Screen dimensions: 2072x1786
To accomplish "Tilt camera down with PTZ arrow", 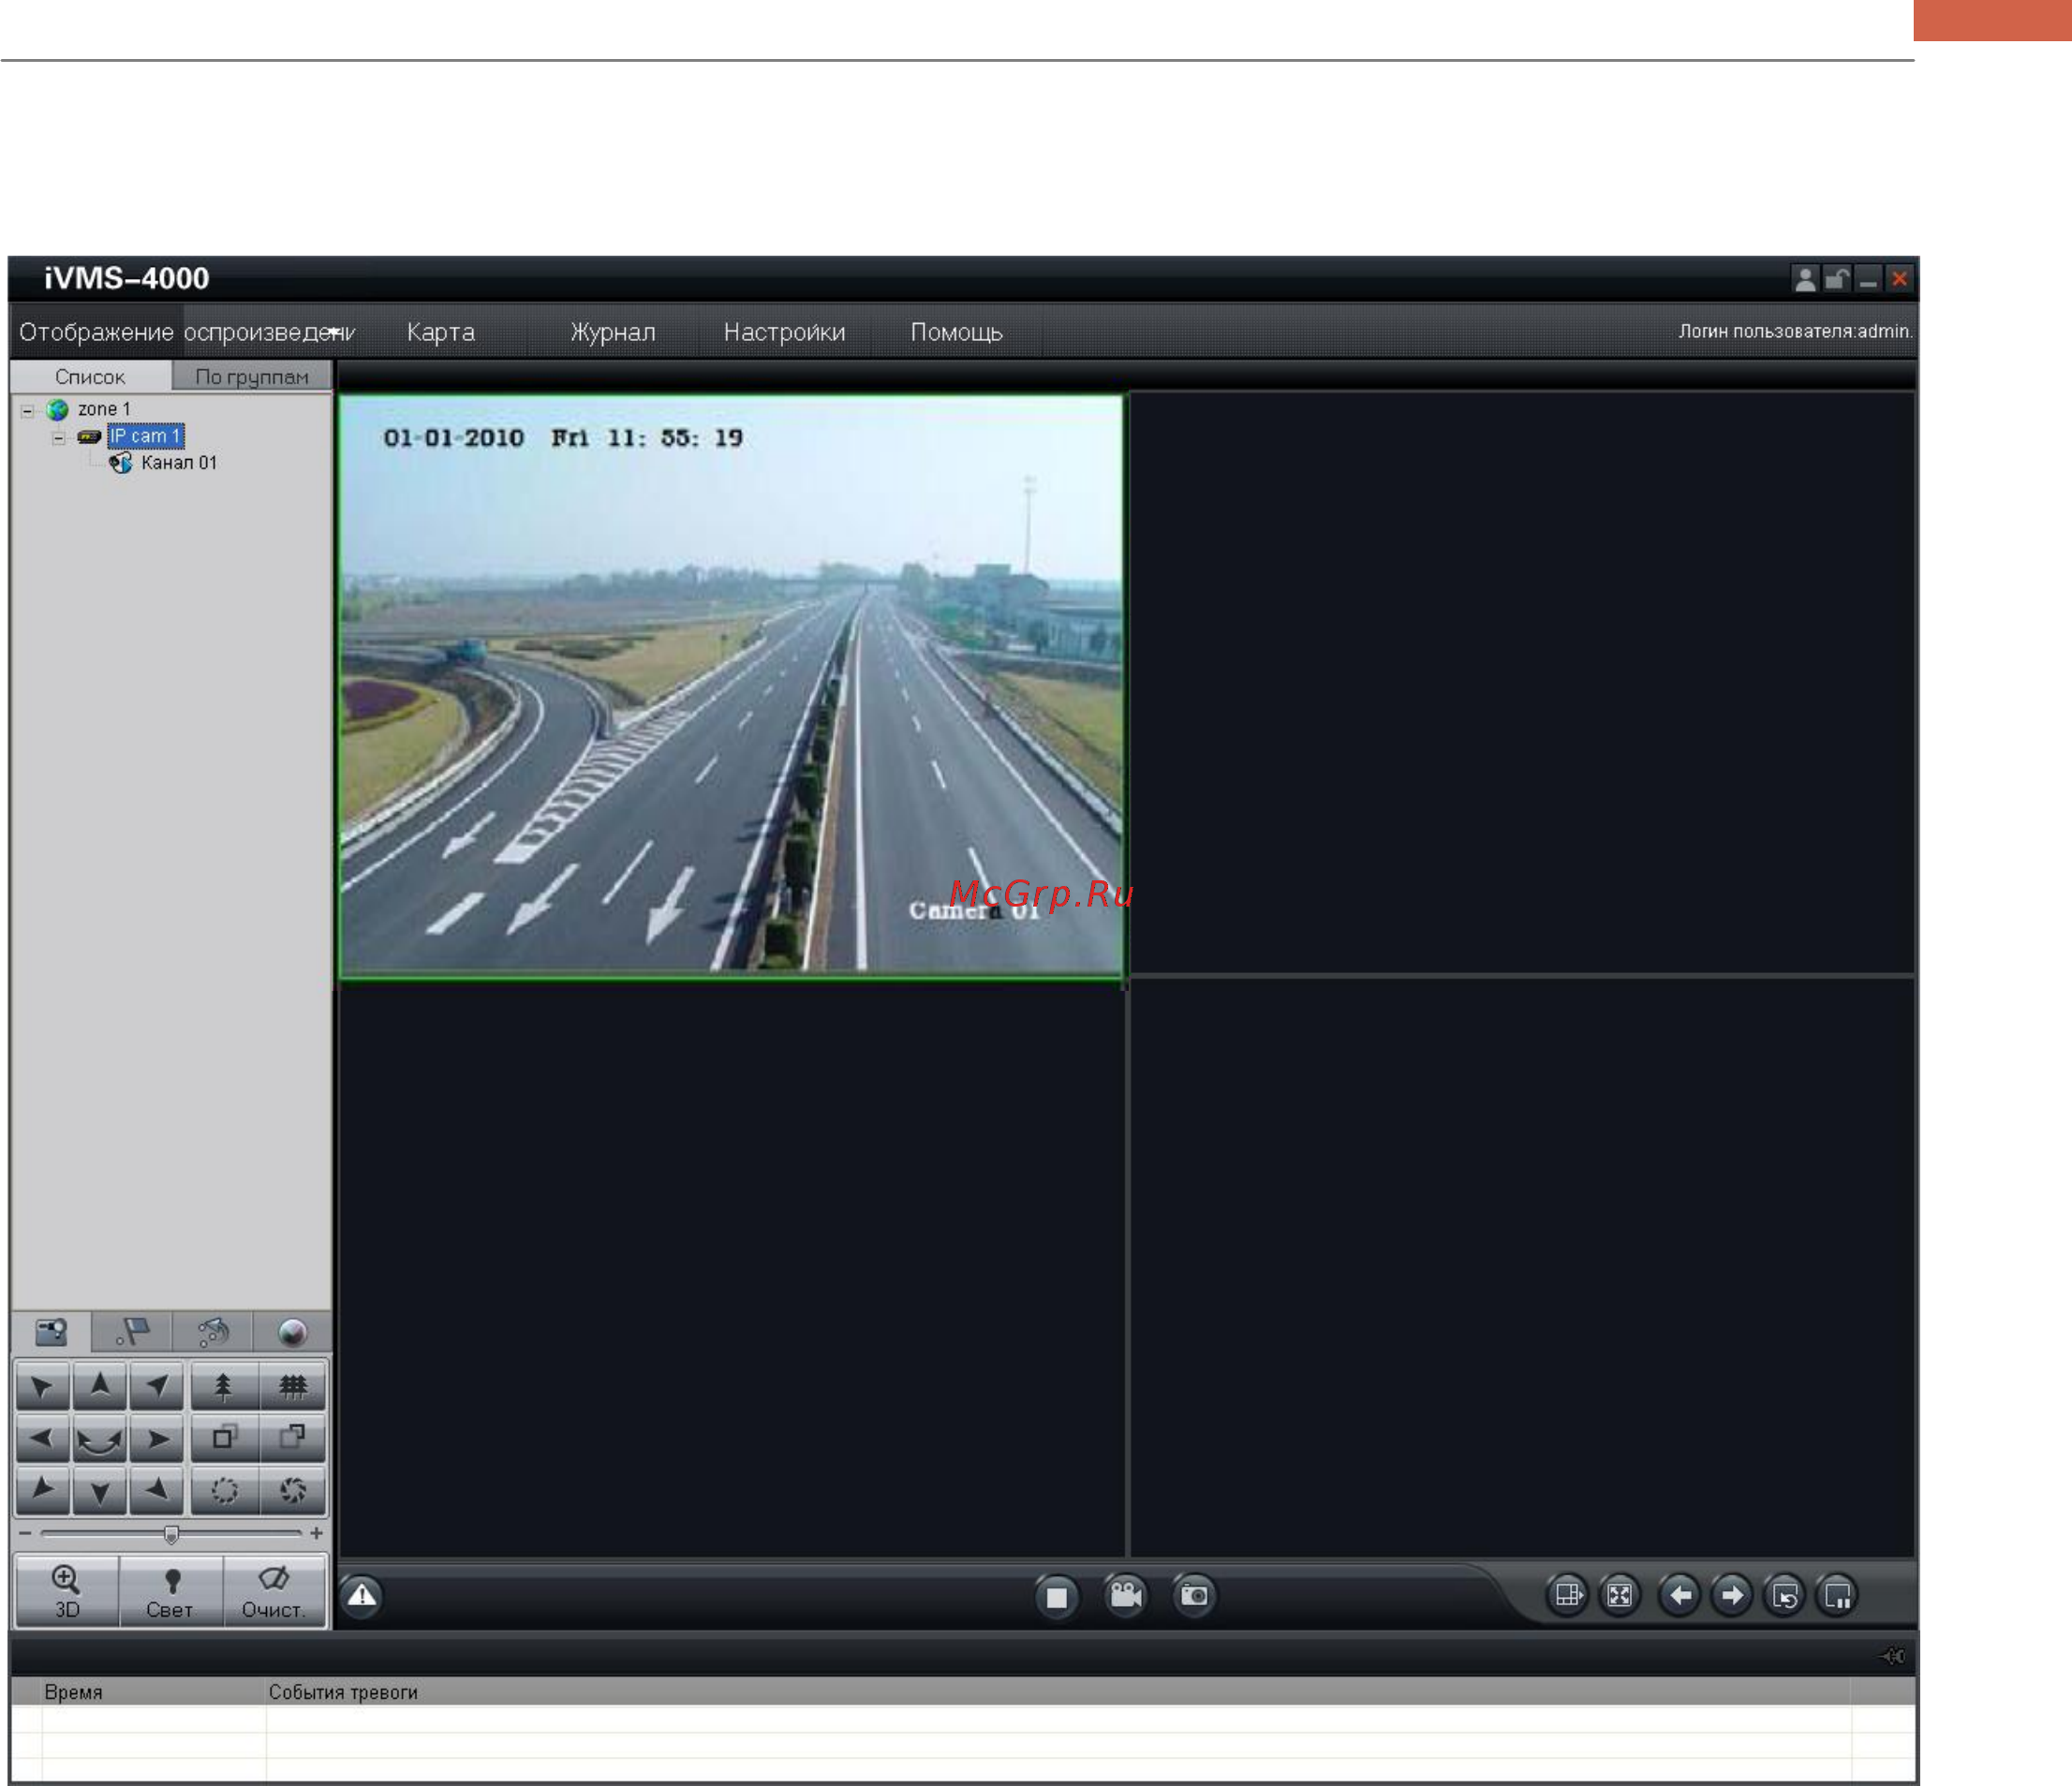I will [100, 1490].
